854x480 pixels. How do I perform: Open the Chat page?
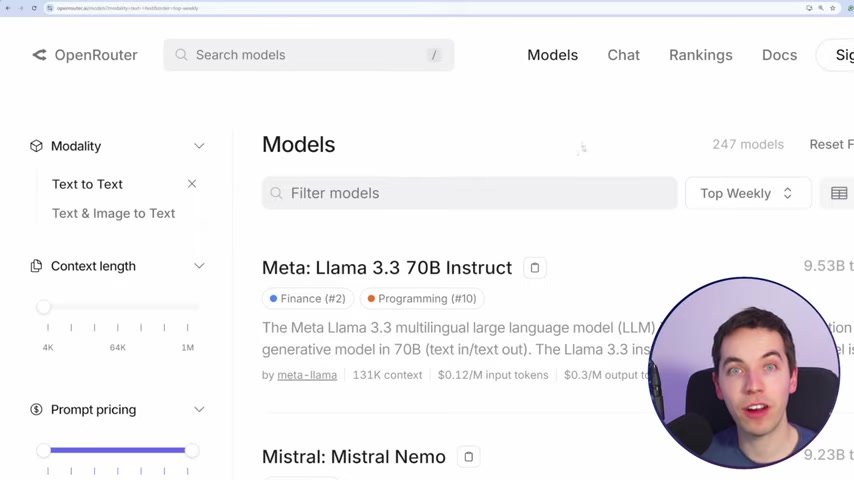623,54
